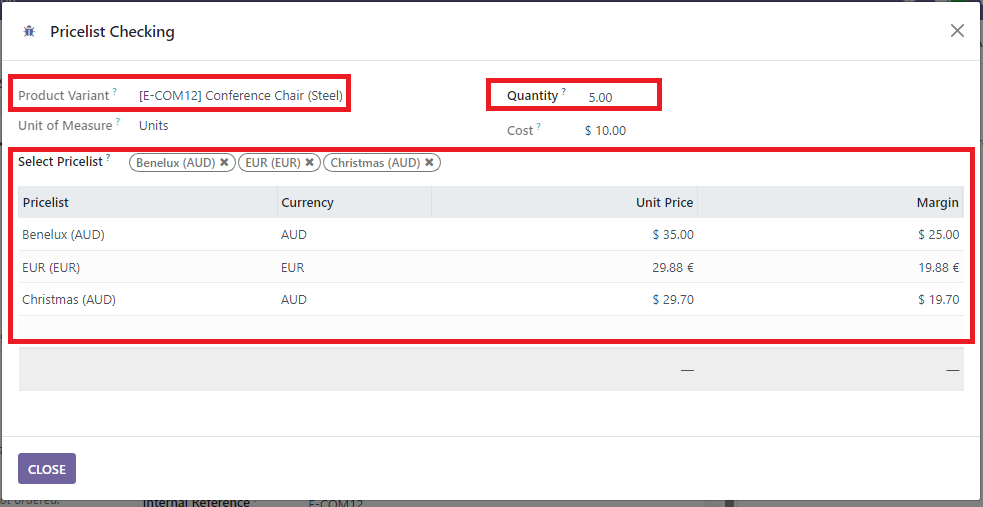Close the Pricelist Checking dialog with X
983x507 pixels.
pyautogui.click(x=957, y=31)
